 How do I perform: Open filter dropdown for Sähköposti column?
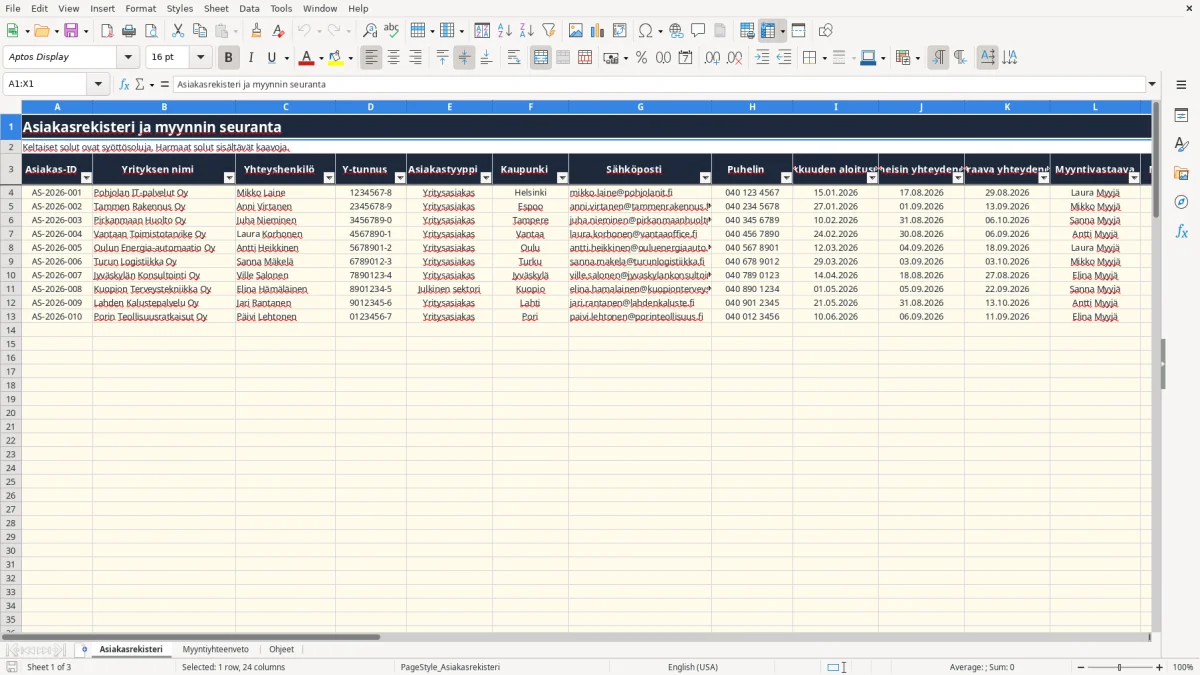(x=703, y=178)
